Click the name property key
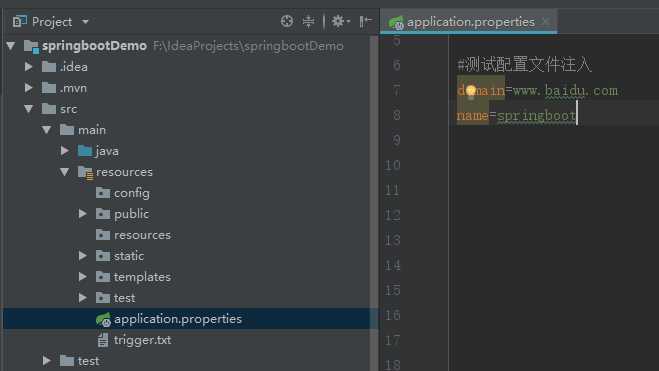 472,115
